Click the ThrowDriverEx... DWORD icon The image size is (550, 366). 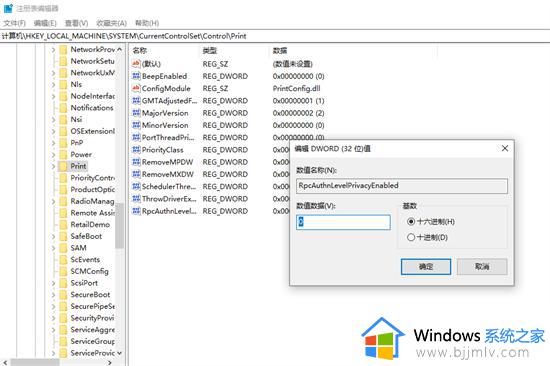136,199
